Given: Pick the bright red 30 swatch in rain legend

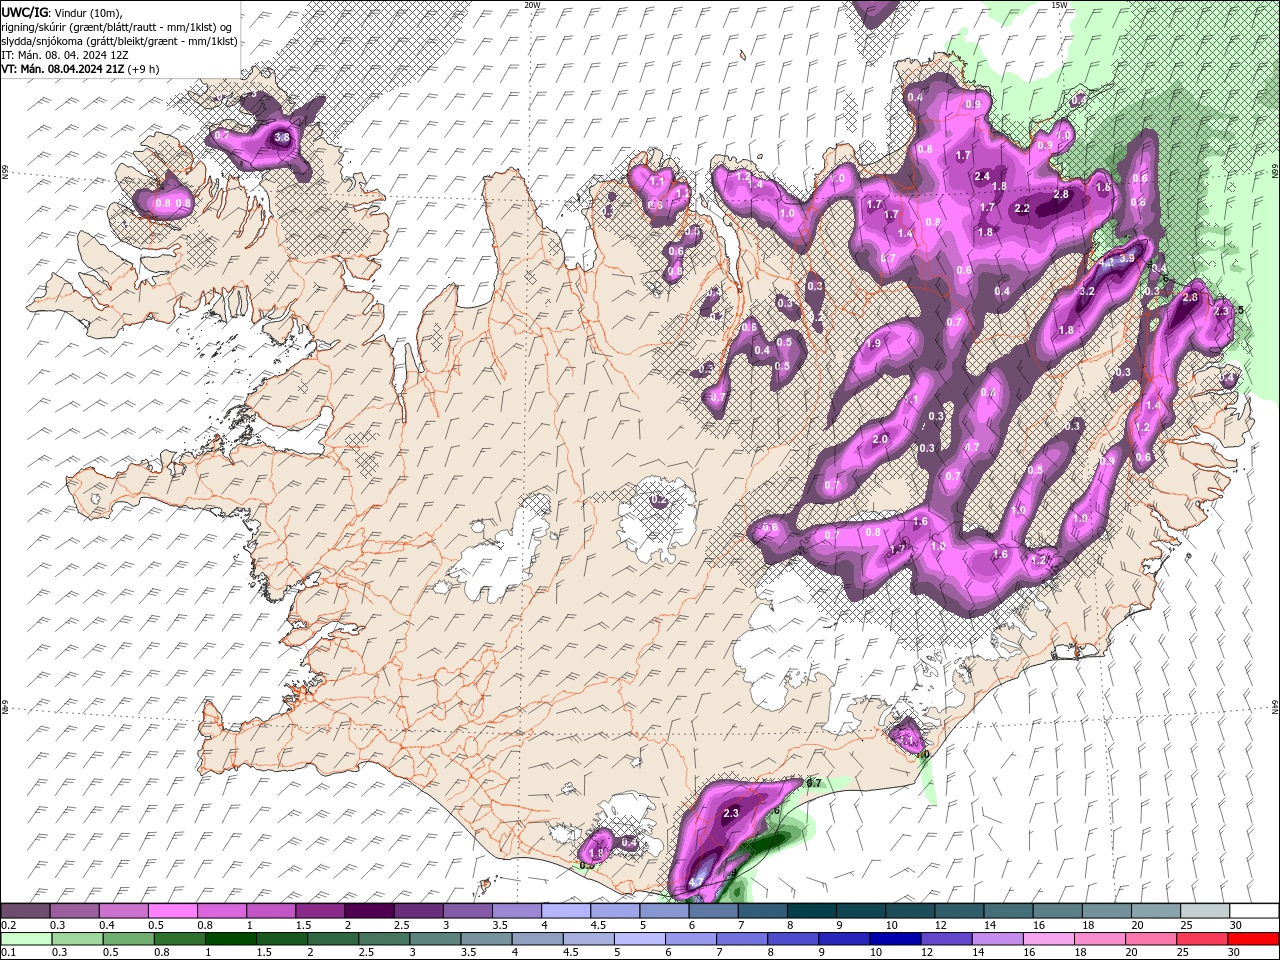Looking at the screenshot, I should point(1254,939).
